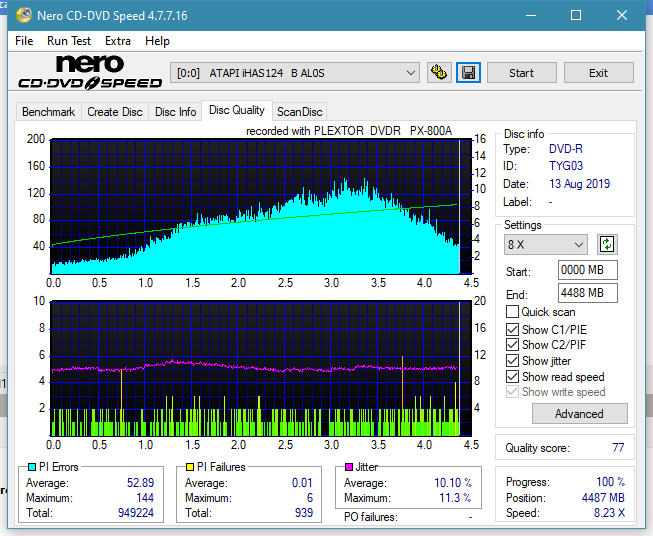
Task: Click the PI Failures total 939
Action: tap(304, 513)
